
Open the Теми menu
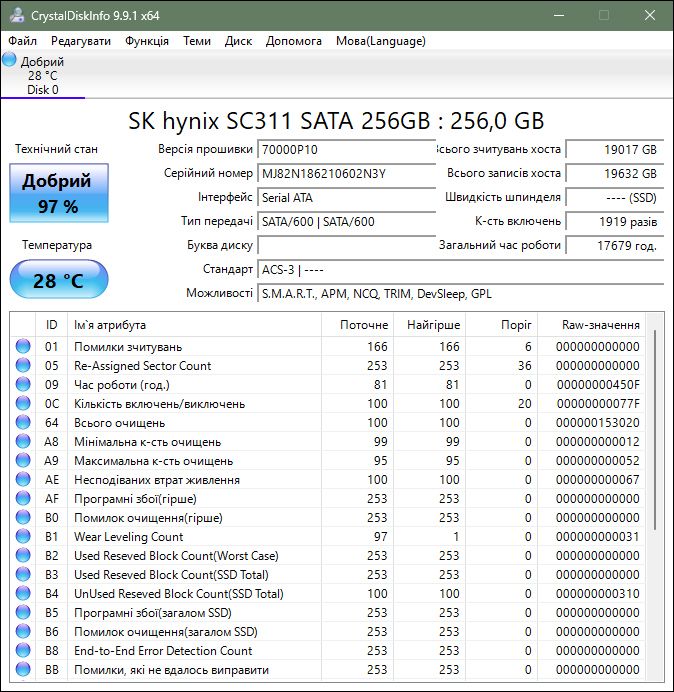(x=197, y=41)
